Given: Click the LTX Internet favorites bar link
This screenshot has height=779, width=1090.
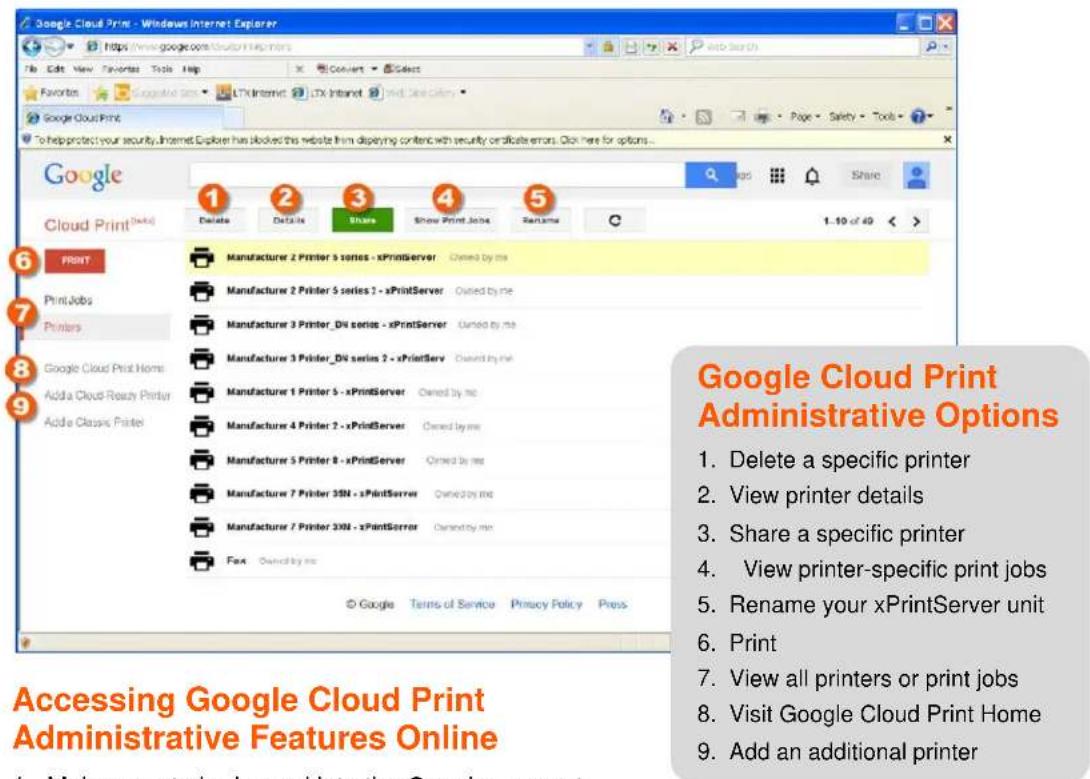Looking at the screenshot, I should point(251,92).
